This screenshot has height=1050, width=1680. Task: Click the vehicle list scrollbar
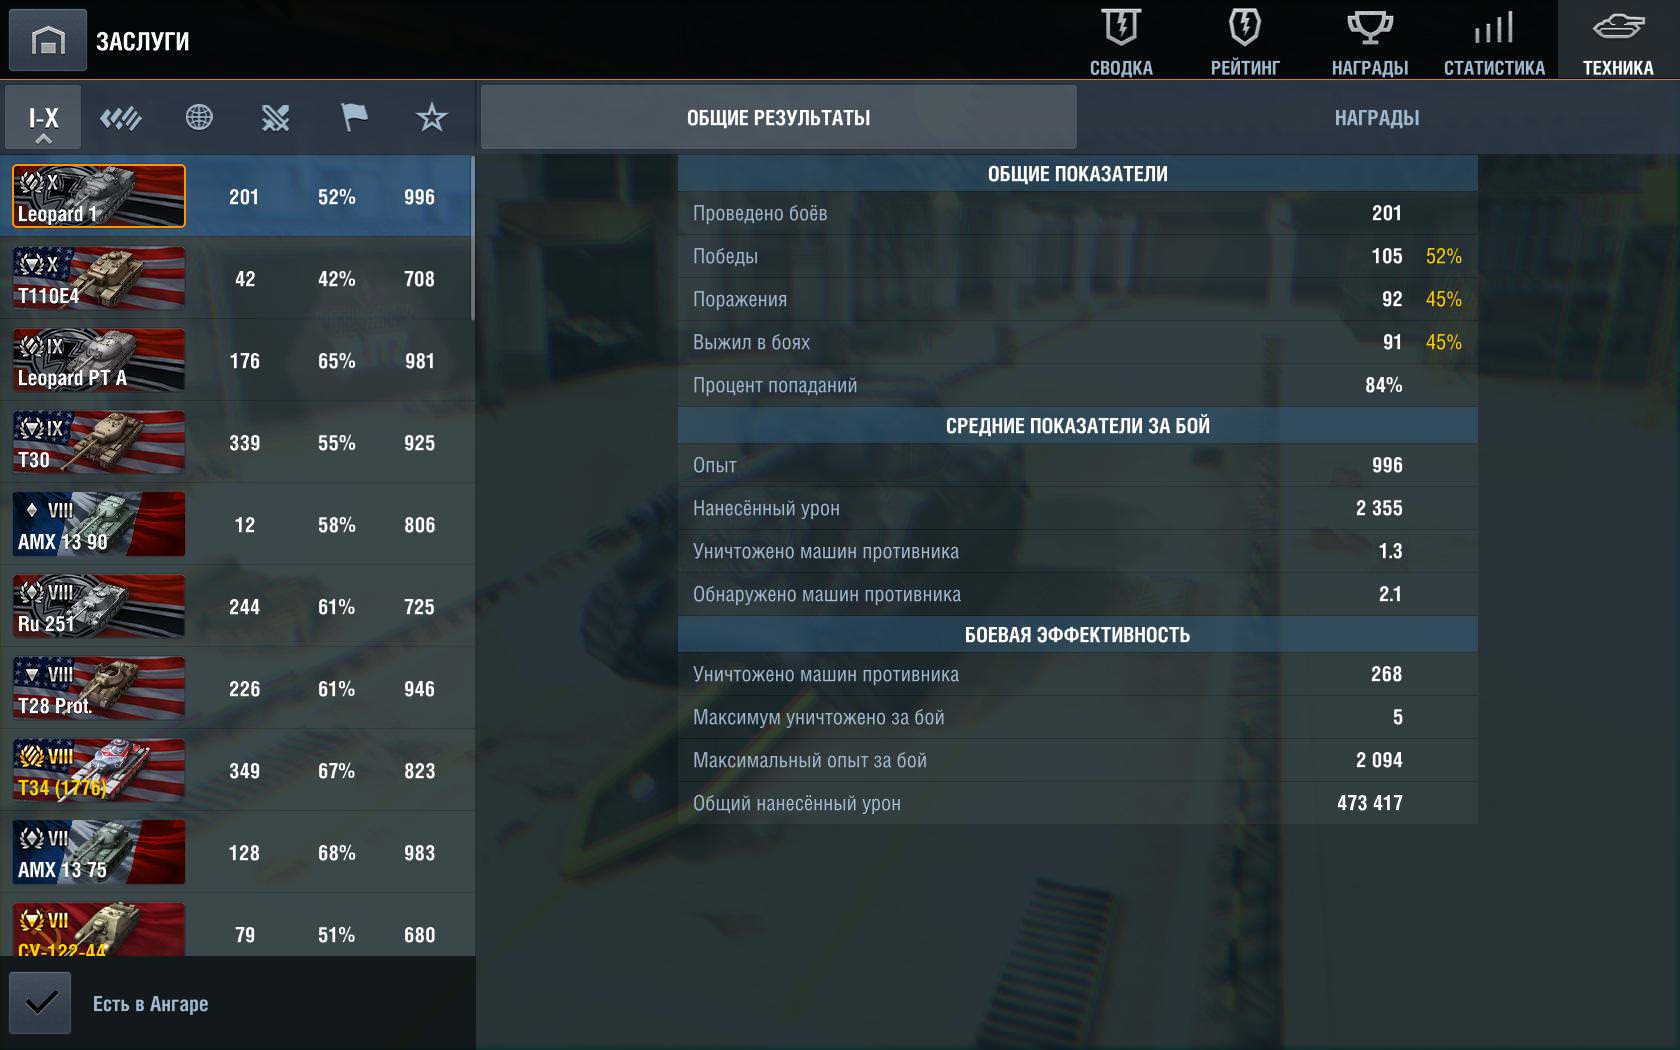tap(472, 238)
